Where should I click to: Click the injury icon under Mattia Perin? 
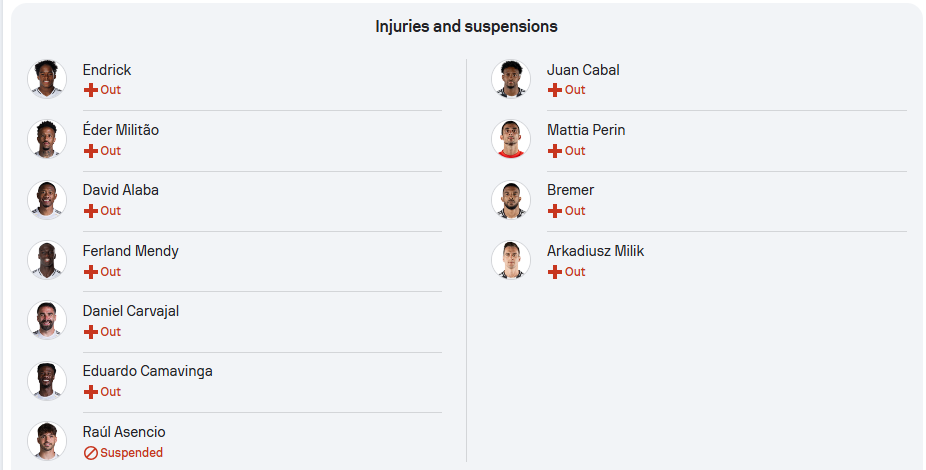(x=555, y=151)
